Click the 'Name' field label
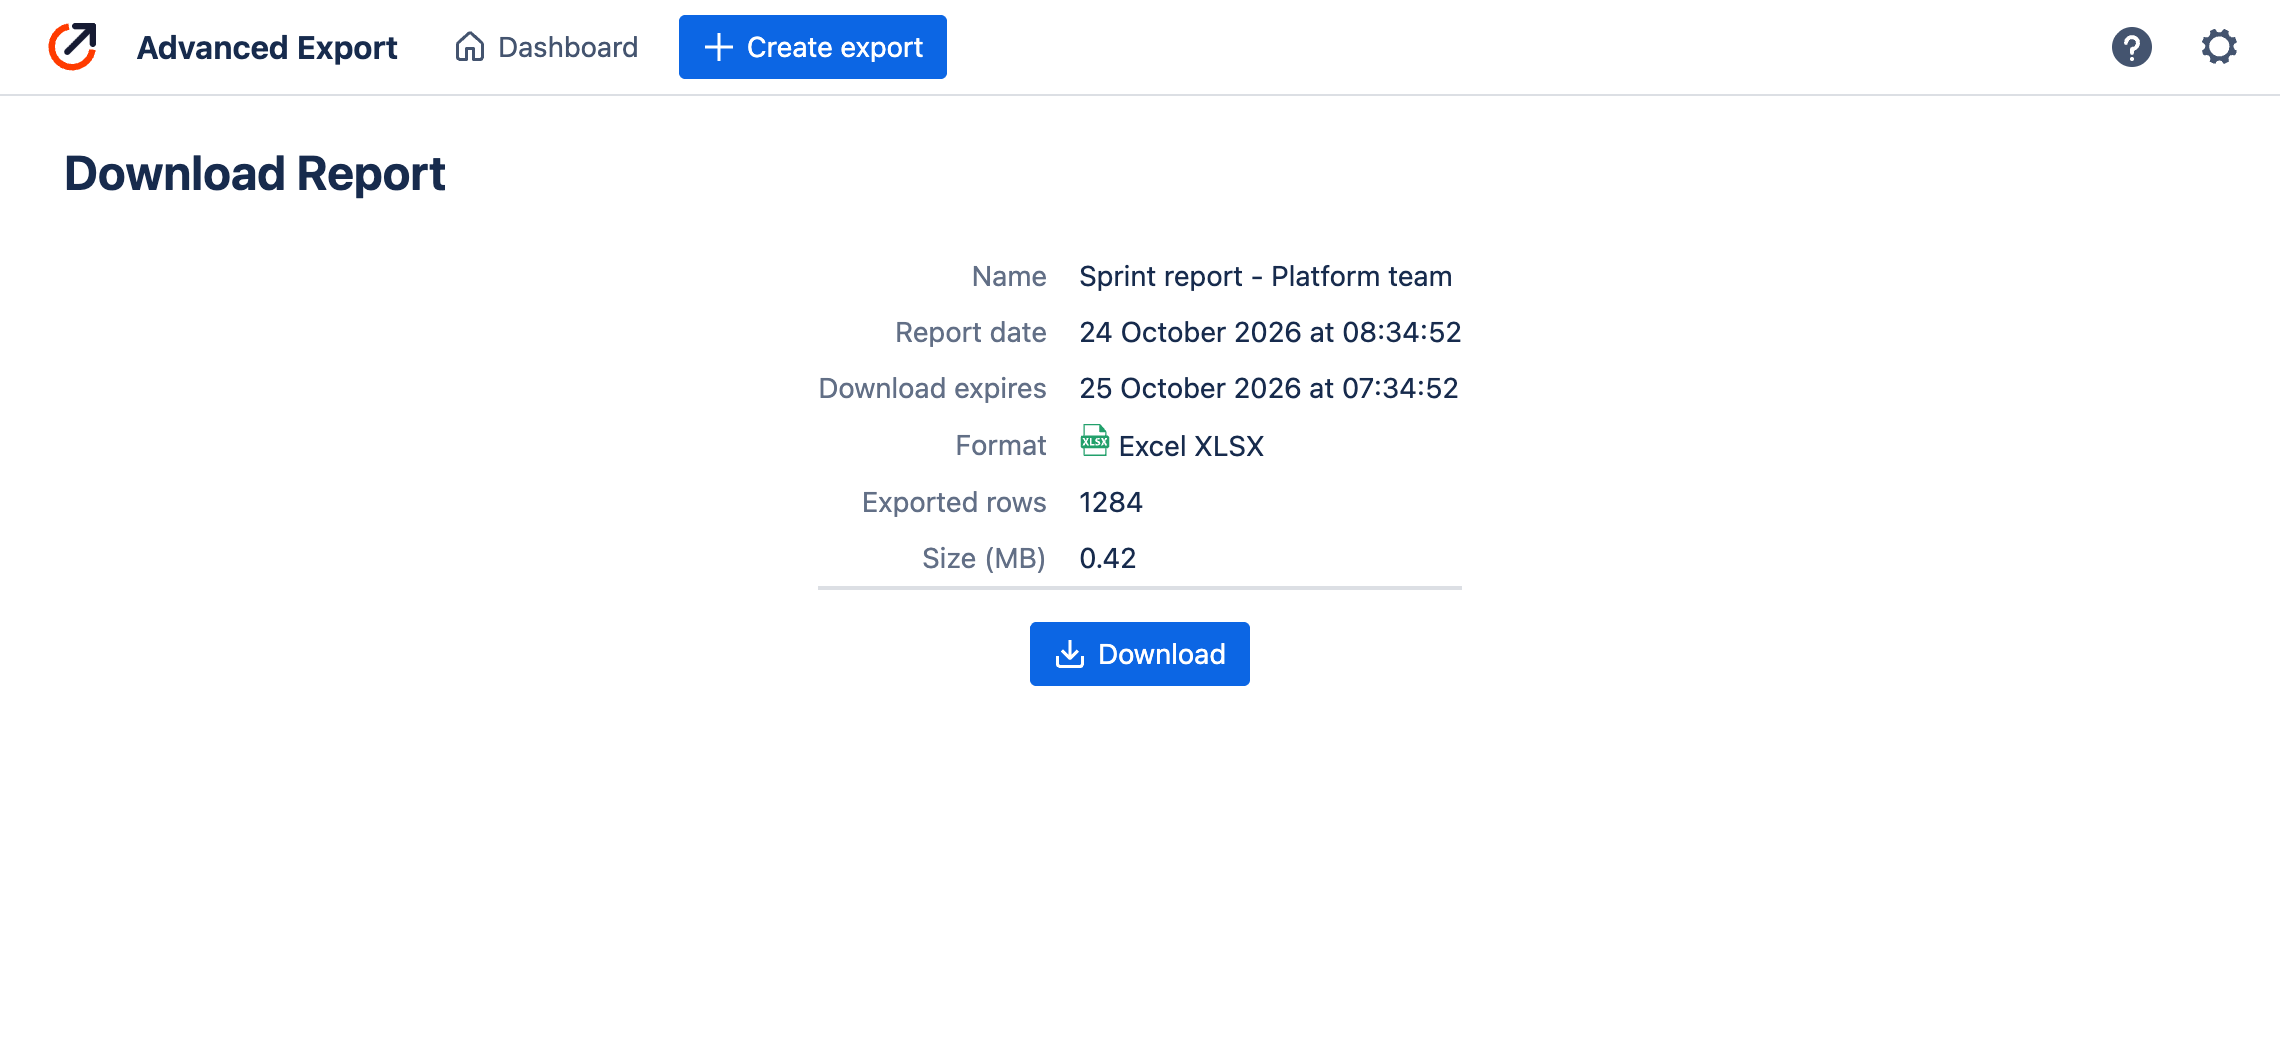Viewport: 2280px width, 1040px height. click(1009, 276)
